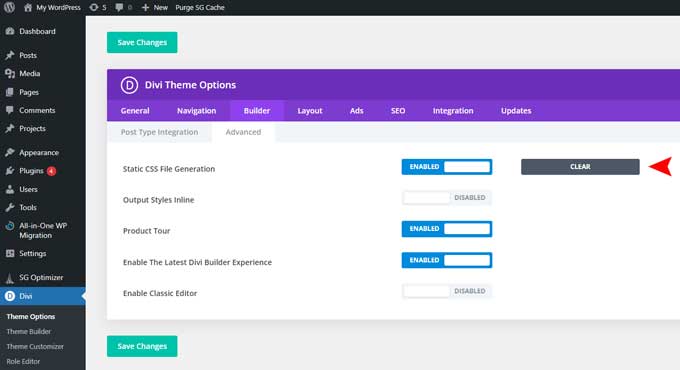Click the CLEAR static CSS button
Image resolution: width=680 pixels, height=370 pixels.
[x=580, y=167]
